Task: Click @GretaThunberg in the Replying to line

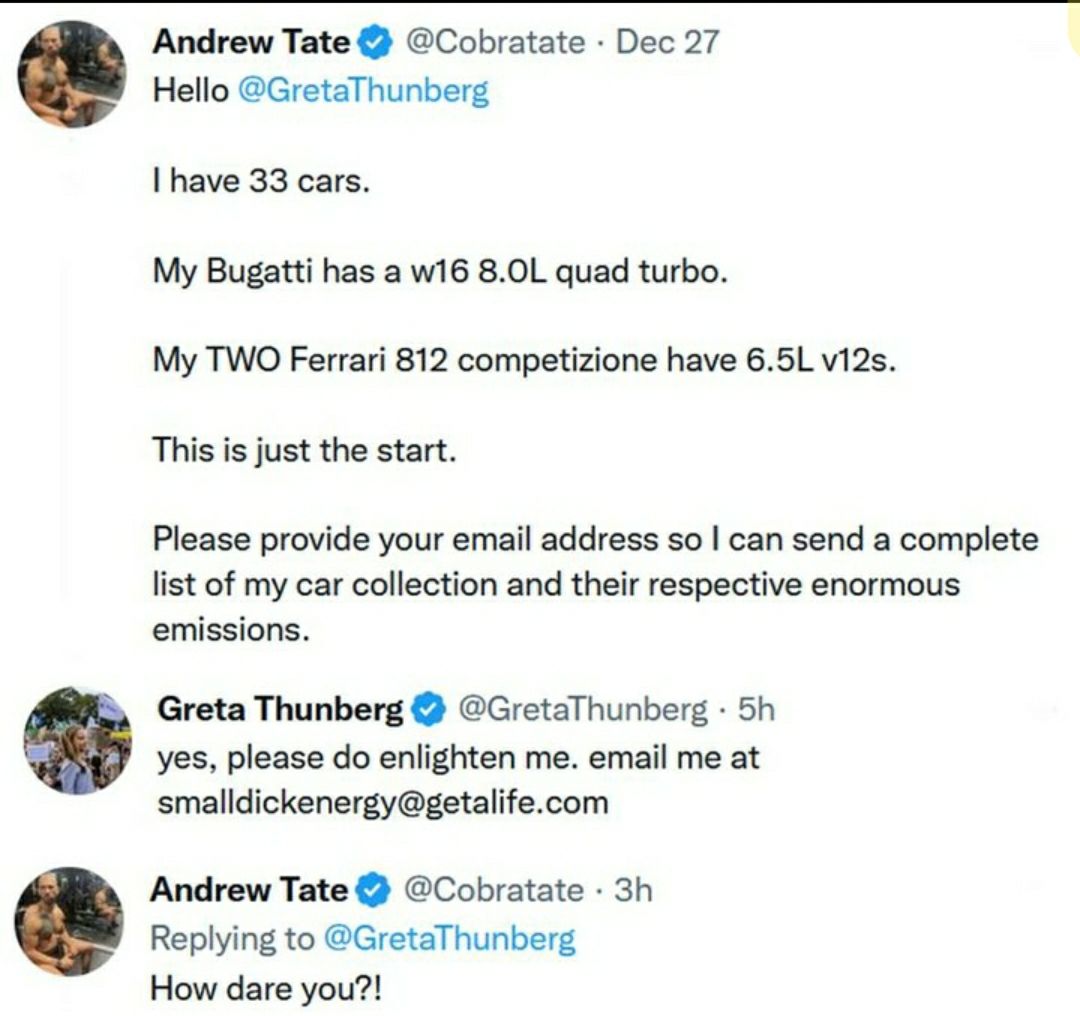Action: pos(450,938)
